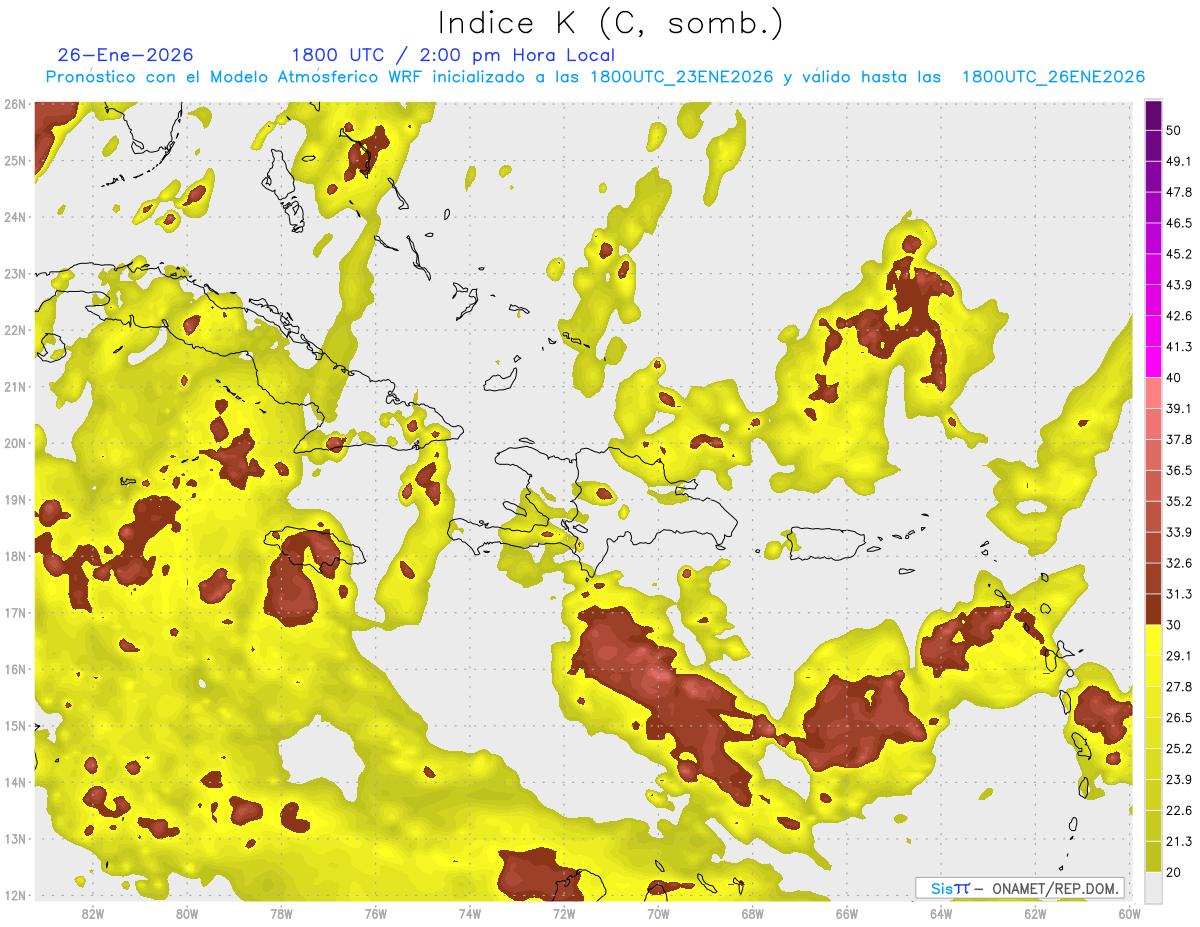Click the latitude axis label '22N'
1200x927 pixels.
click(15, 330)
